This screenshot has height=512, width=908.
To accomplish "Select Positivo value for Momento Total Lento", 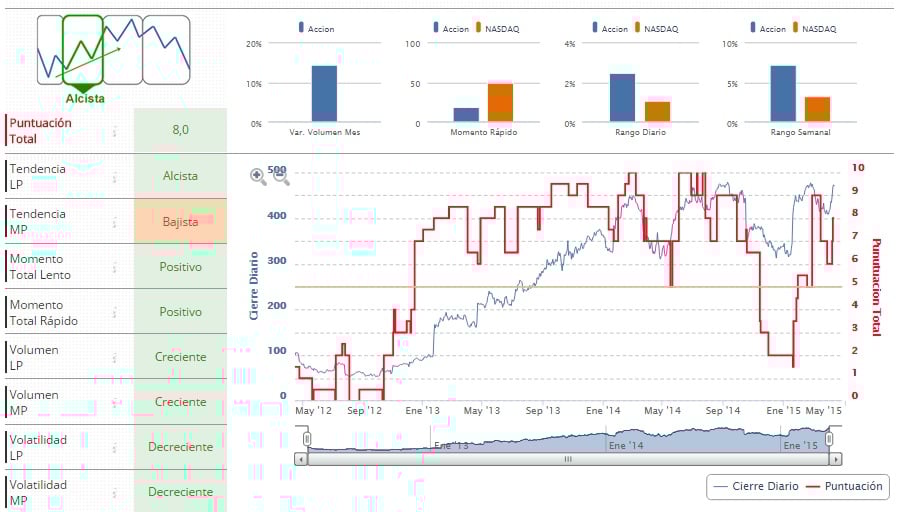I will click(x=180, y=266).
